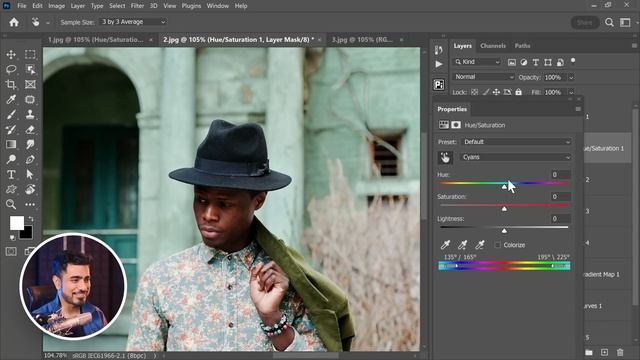Swap foreground and background colors
This screenshot has height=360, width=640.
(x=31, y=219)
